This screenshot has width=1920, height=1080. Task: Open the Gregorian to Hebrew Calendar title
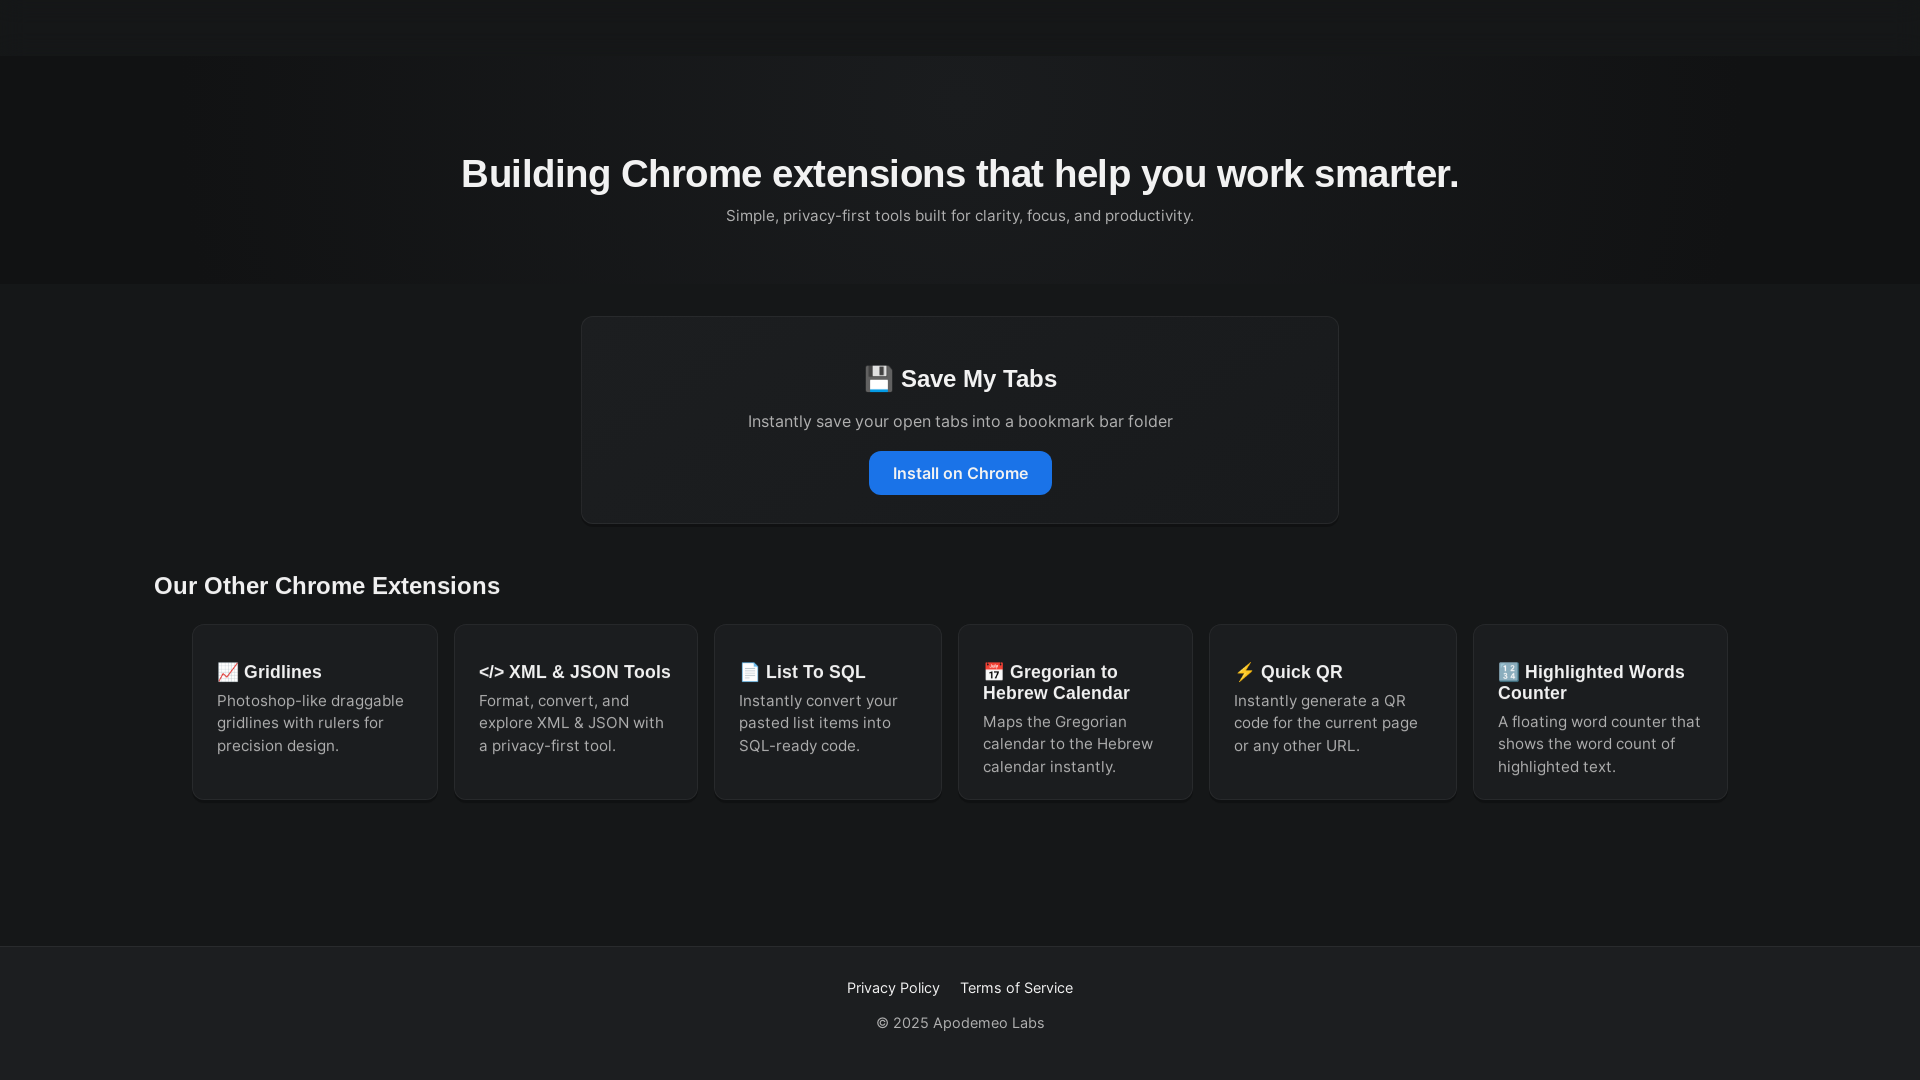tap(1057, 682)
